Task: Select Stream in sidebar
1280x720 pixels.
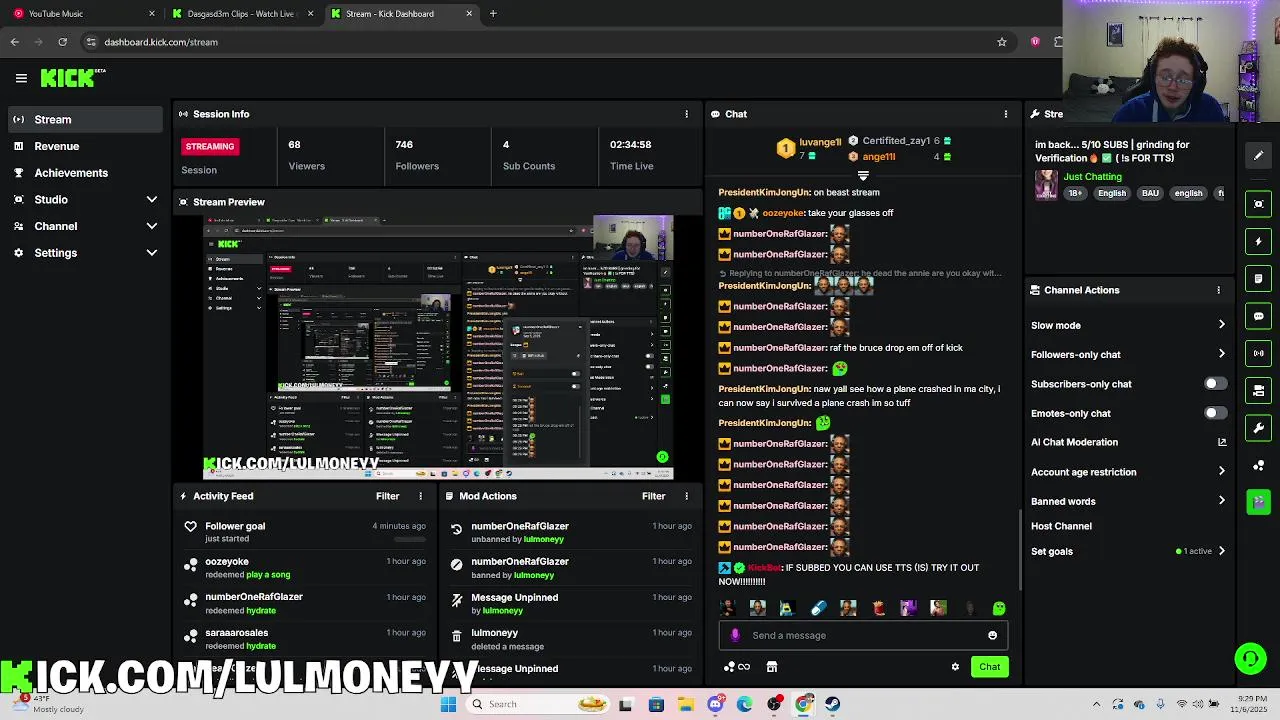Action: (x=84, y=119)
